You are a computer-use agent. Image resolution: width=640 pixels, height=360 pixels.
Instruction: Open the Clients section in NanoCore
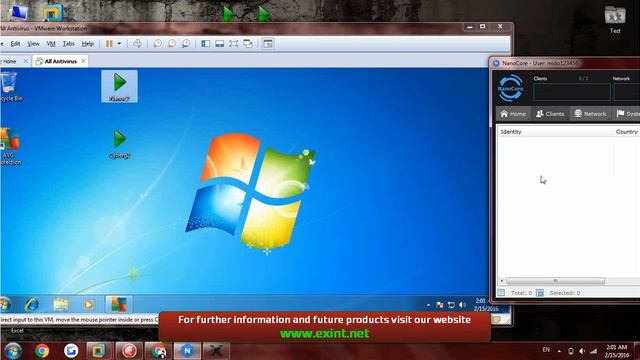pyautogui.click(x=550, y=114)
